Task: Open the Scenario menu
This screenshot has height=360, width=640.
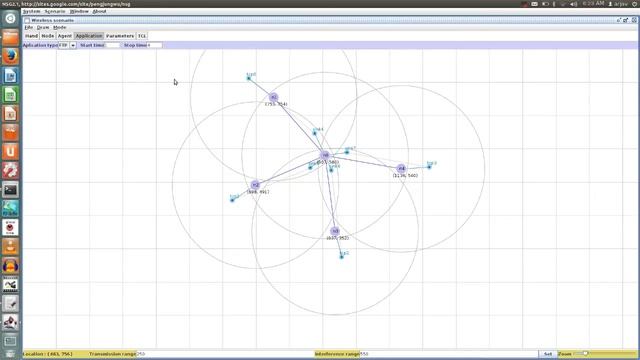Action: [55, 11]
